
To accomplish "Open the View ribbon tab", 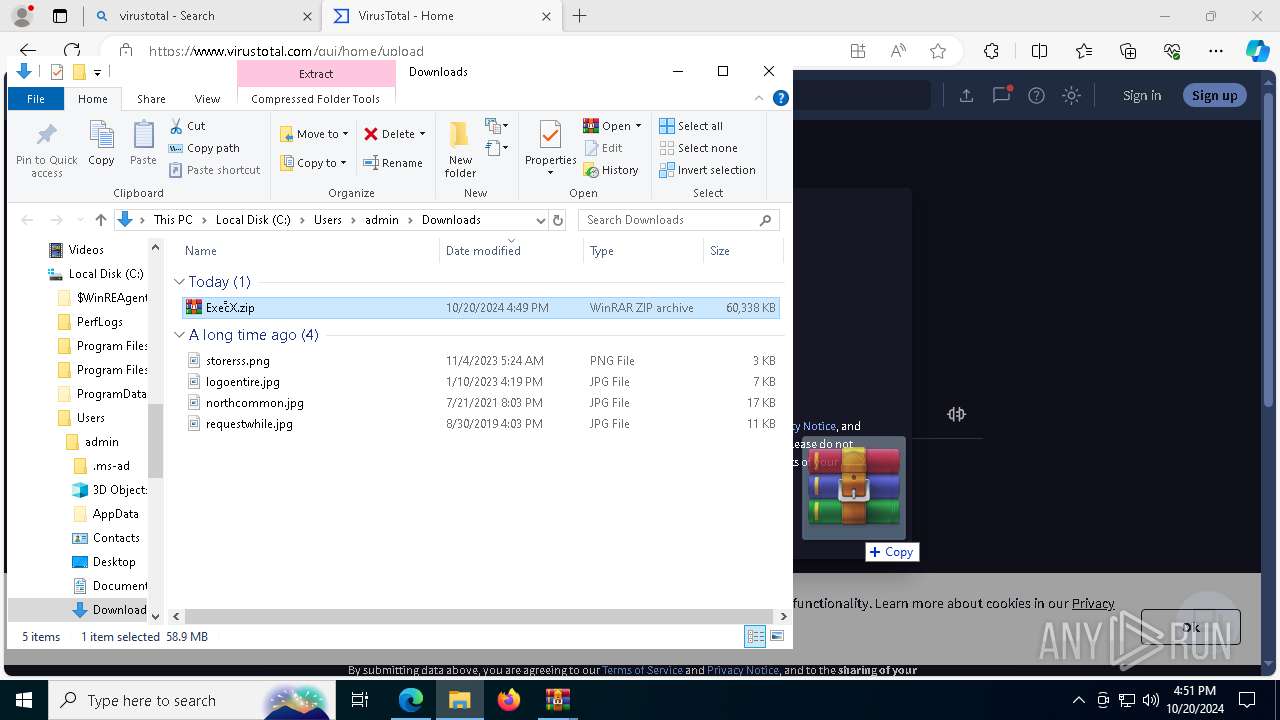I will 207,99.
